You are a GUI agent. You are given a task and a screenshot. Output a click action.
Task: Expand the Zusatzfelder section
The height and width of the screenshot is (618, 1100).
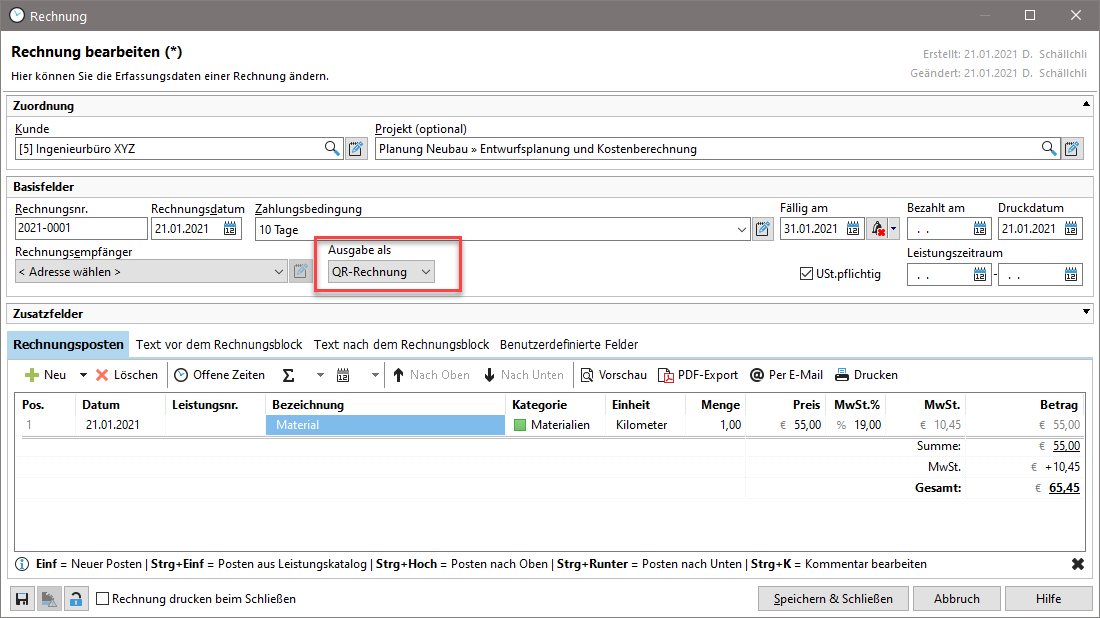click(1086, 314)
